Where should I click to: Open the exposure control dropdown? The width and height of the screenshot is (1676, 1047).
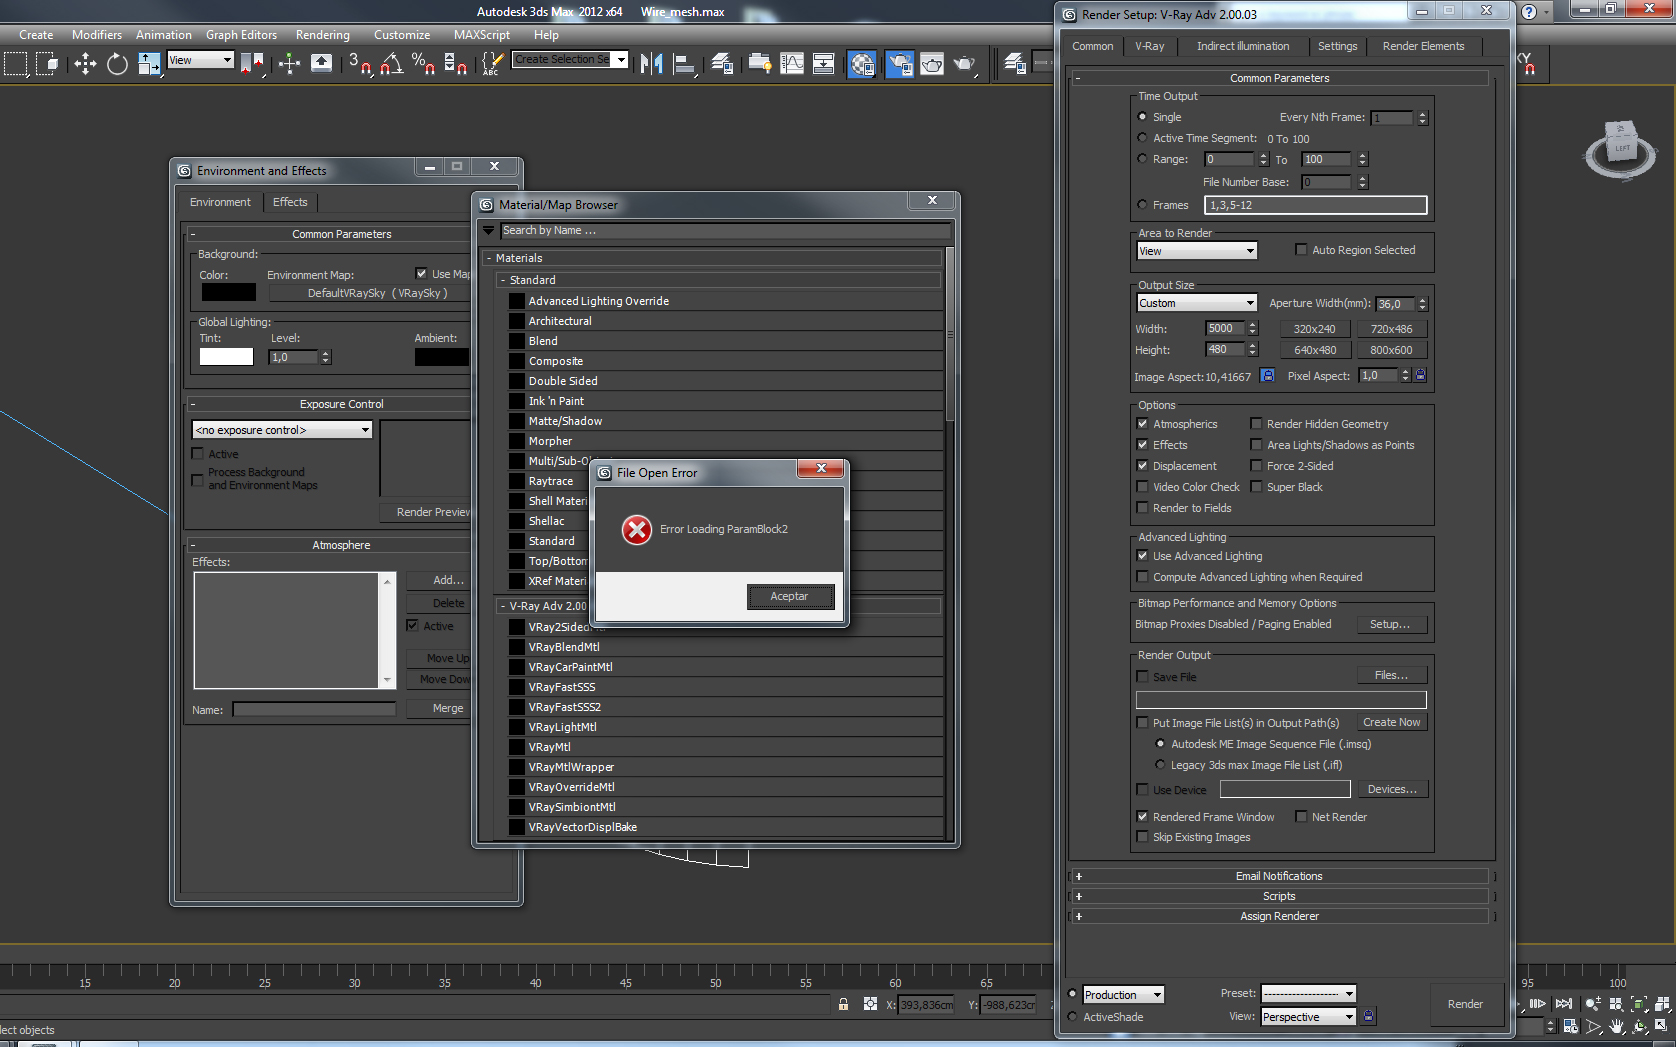(282, 430)
